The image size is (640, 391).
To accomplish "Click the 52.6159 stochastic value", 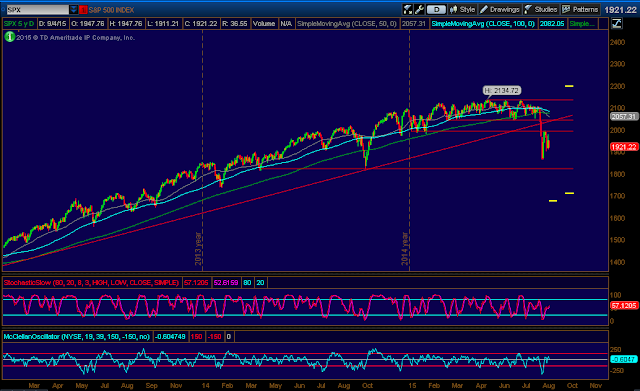I will tap(226, 282).
